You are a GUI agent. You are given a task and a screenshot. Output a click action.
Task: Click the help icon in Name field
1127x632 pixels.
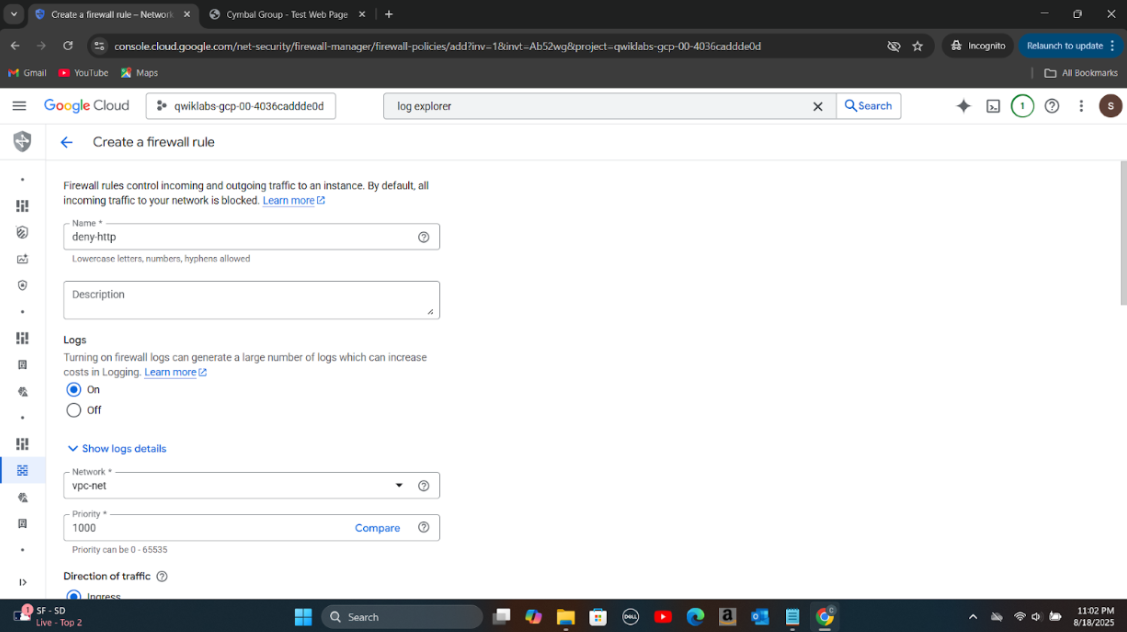[x=423, y=237]
